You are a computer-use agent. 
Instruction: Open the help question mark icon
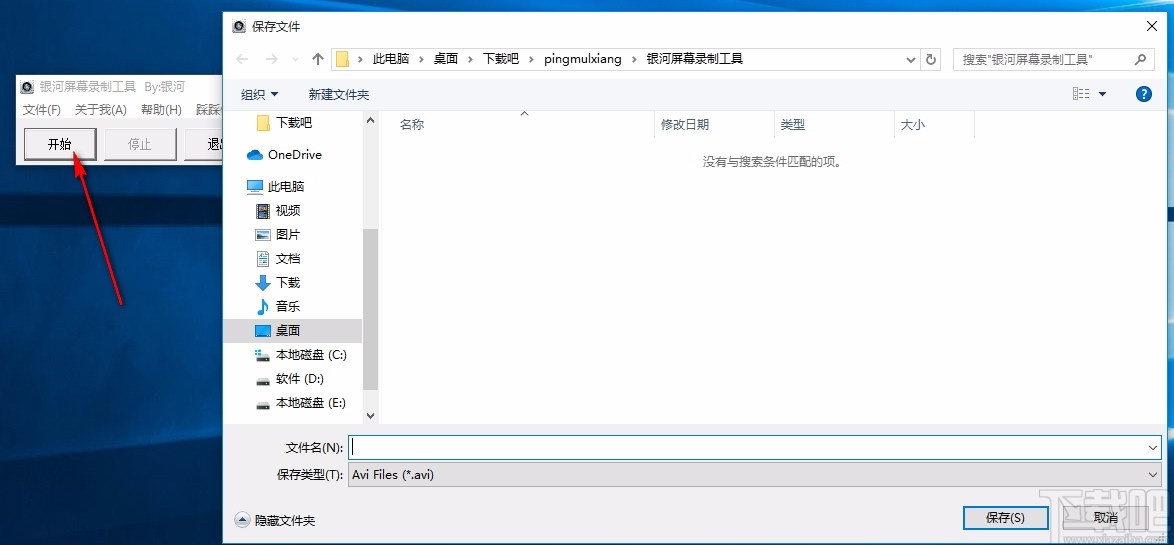1143,94
